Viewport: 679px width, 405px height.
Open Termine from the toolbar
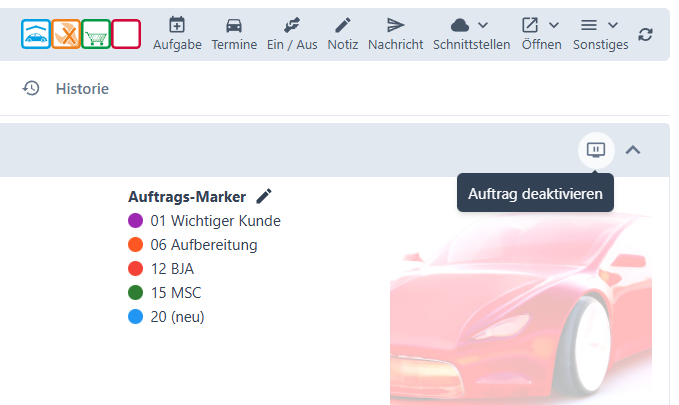[234, 34]
